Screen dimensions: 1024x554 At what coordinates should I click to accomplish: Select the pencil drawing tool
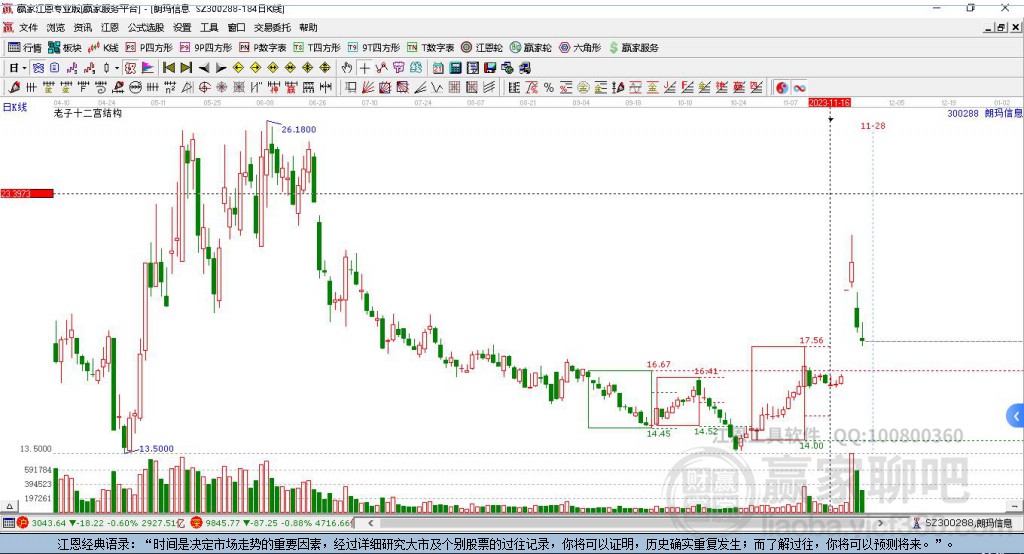pos(14,88)
